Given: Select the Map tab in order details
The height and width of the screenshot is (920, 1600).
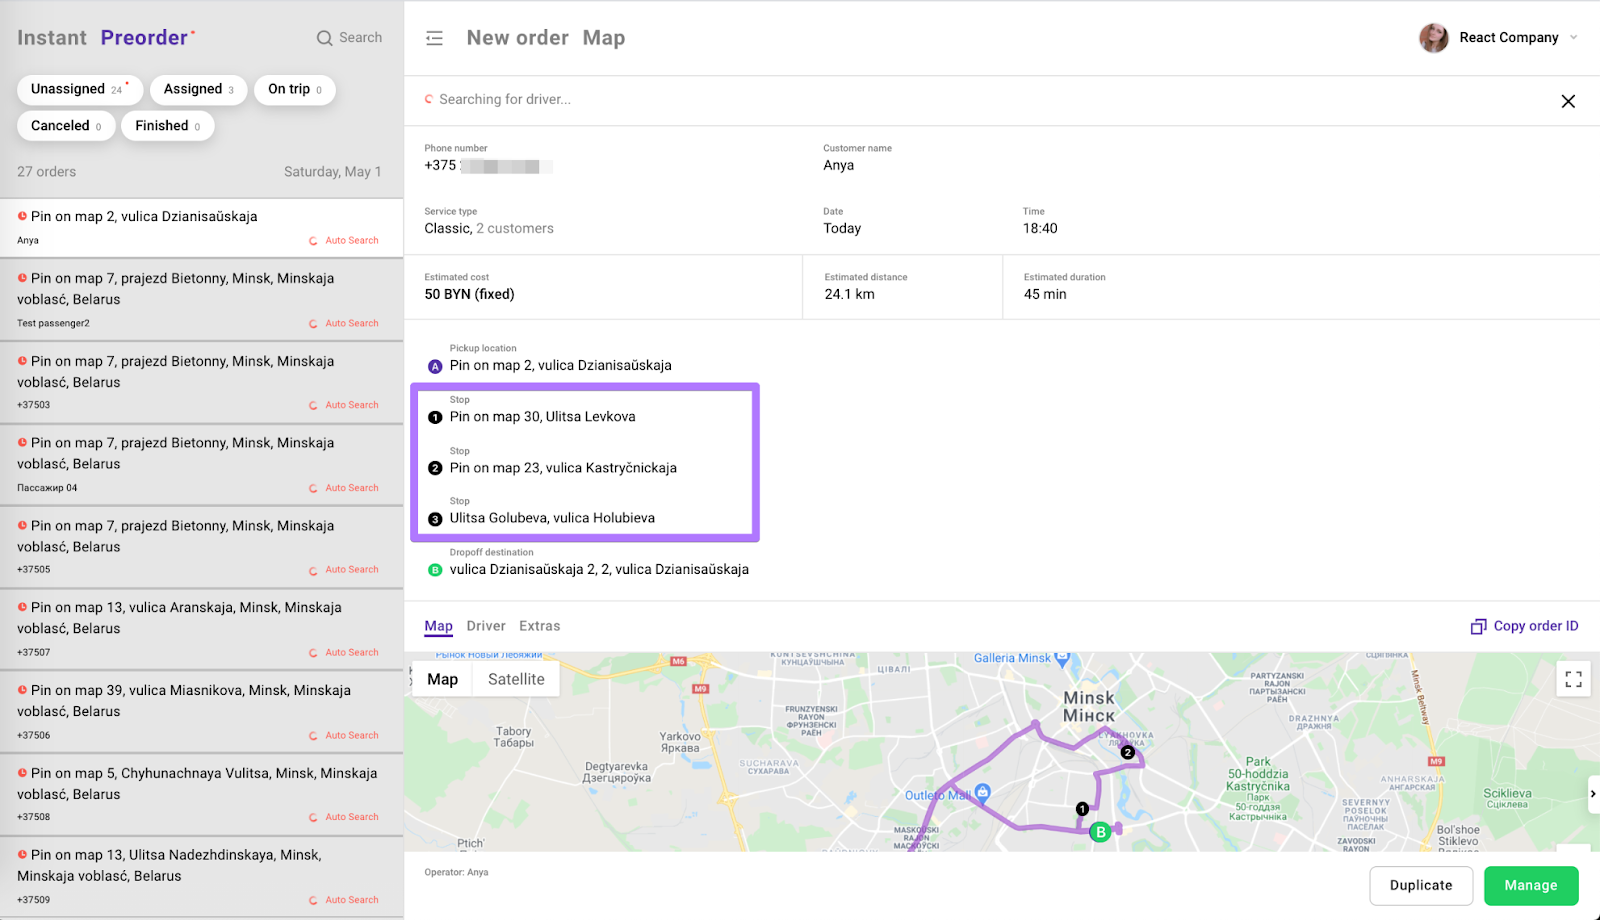Looking at the screenshot, I should click(x=438, y=626).
